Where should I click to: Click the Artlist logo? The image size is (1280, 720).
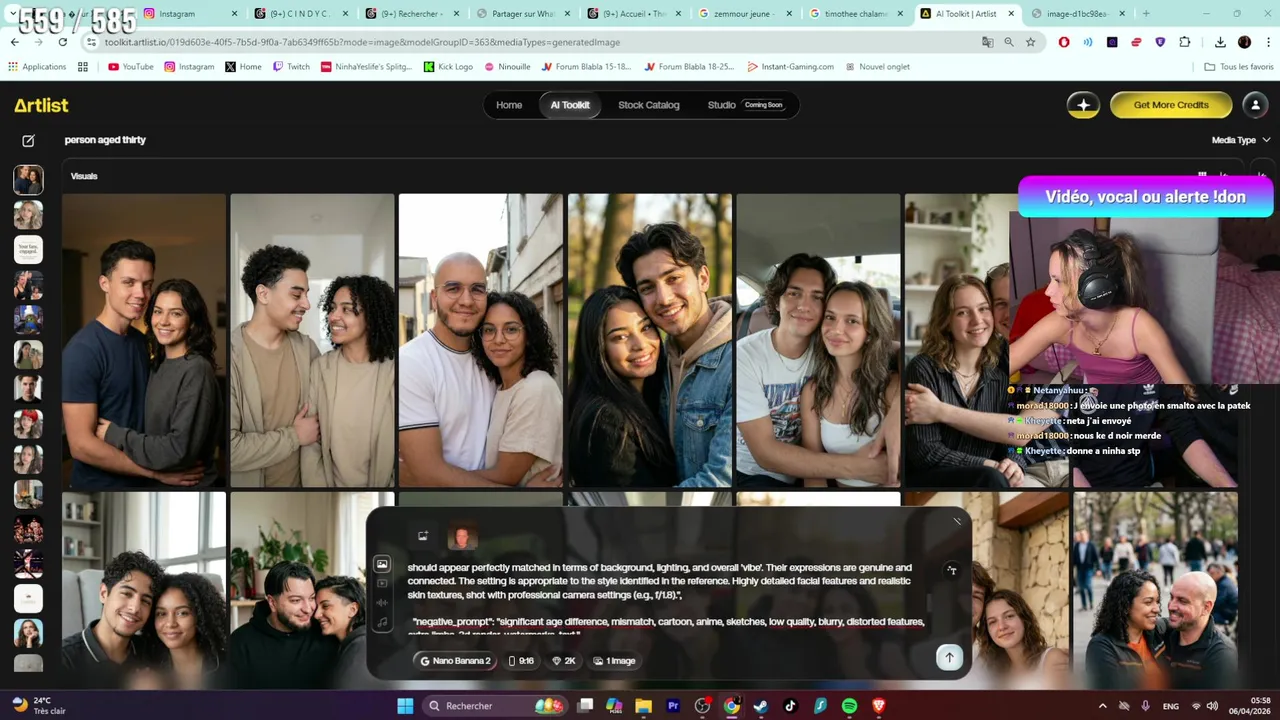pos(41,105)
